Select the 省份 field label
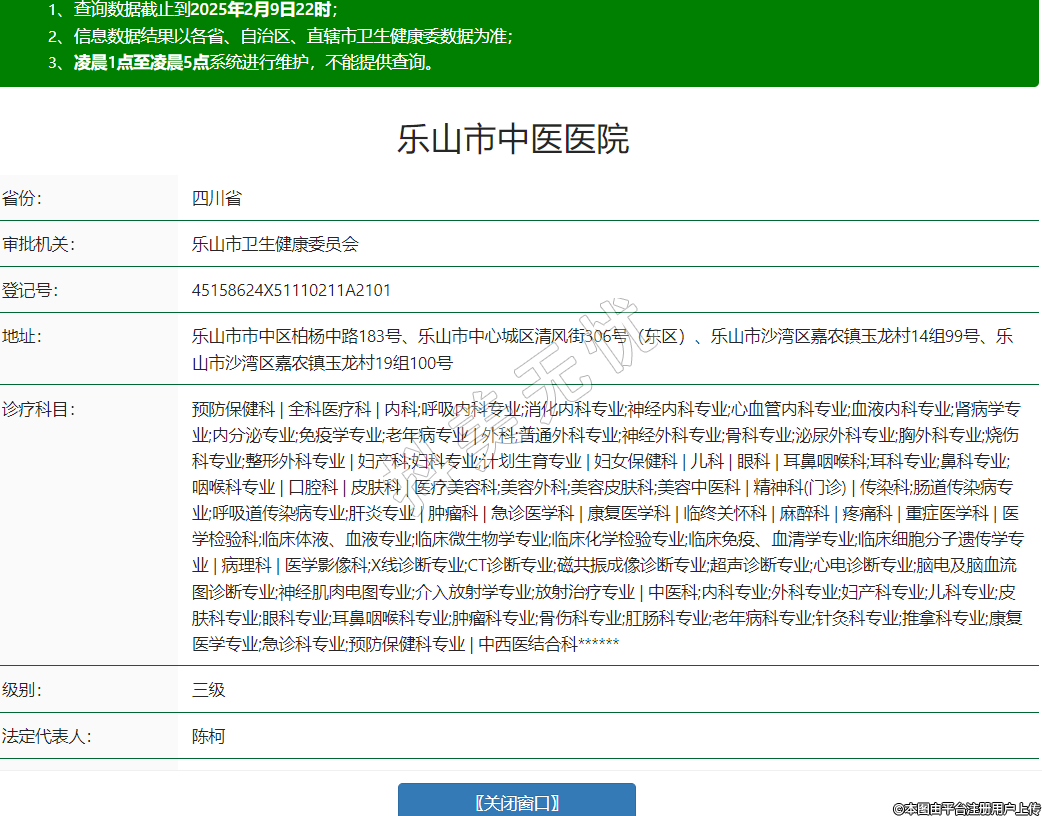This screenshot has width=1042, height=816. [x=22, y=198]
